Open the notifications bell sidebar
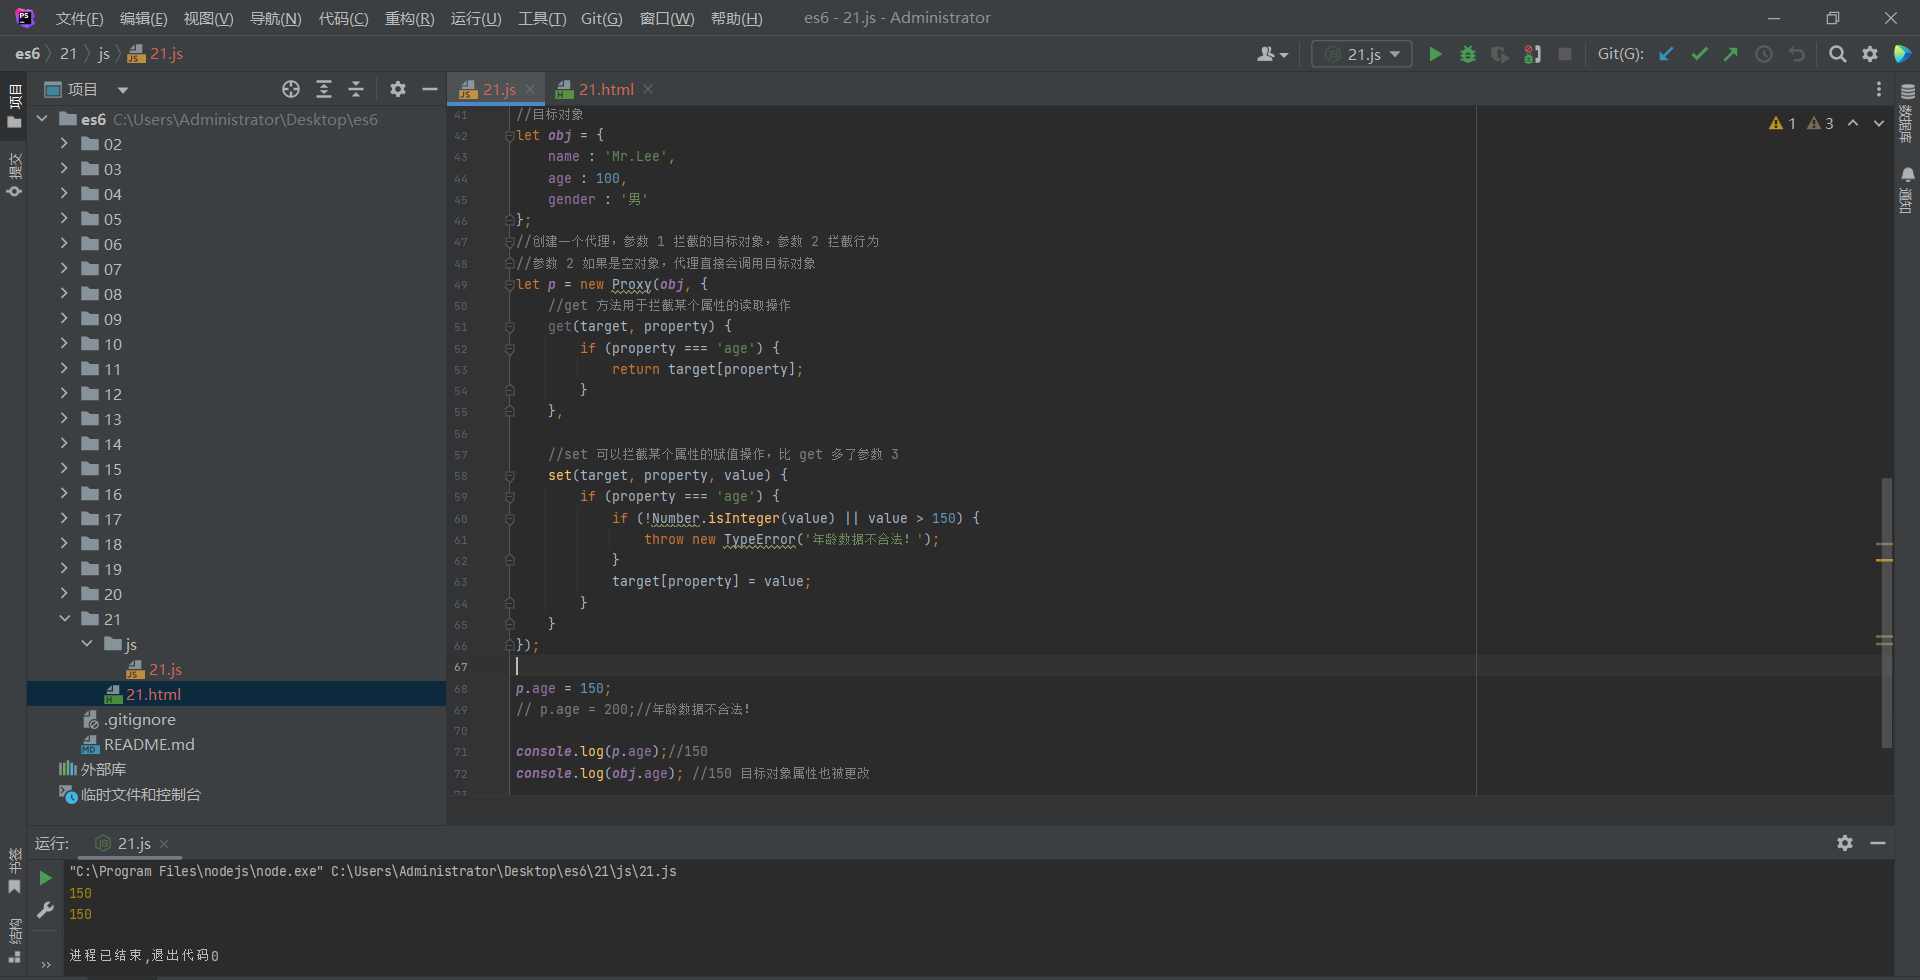The width and height of the screenshot is (1920, 980). [x=1907, y=189]
